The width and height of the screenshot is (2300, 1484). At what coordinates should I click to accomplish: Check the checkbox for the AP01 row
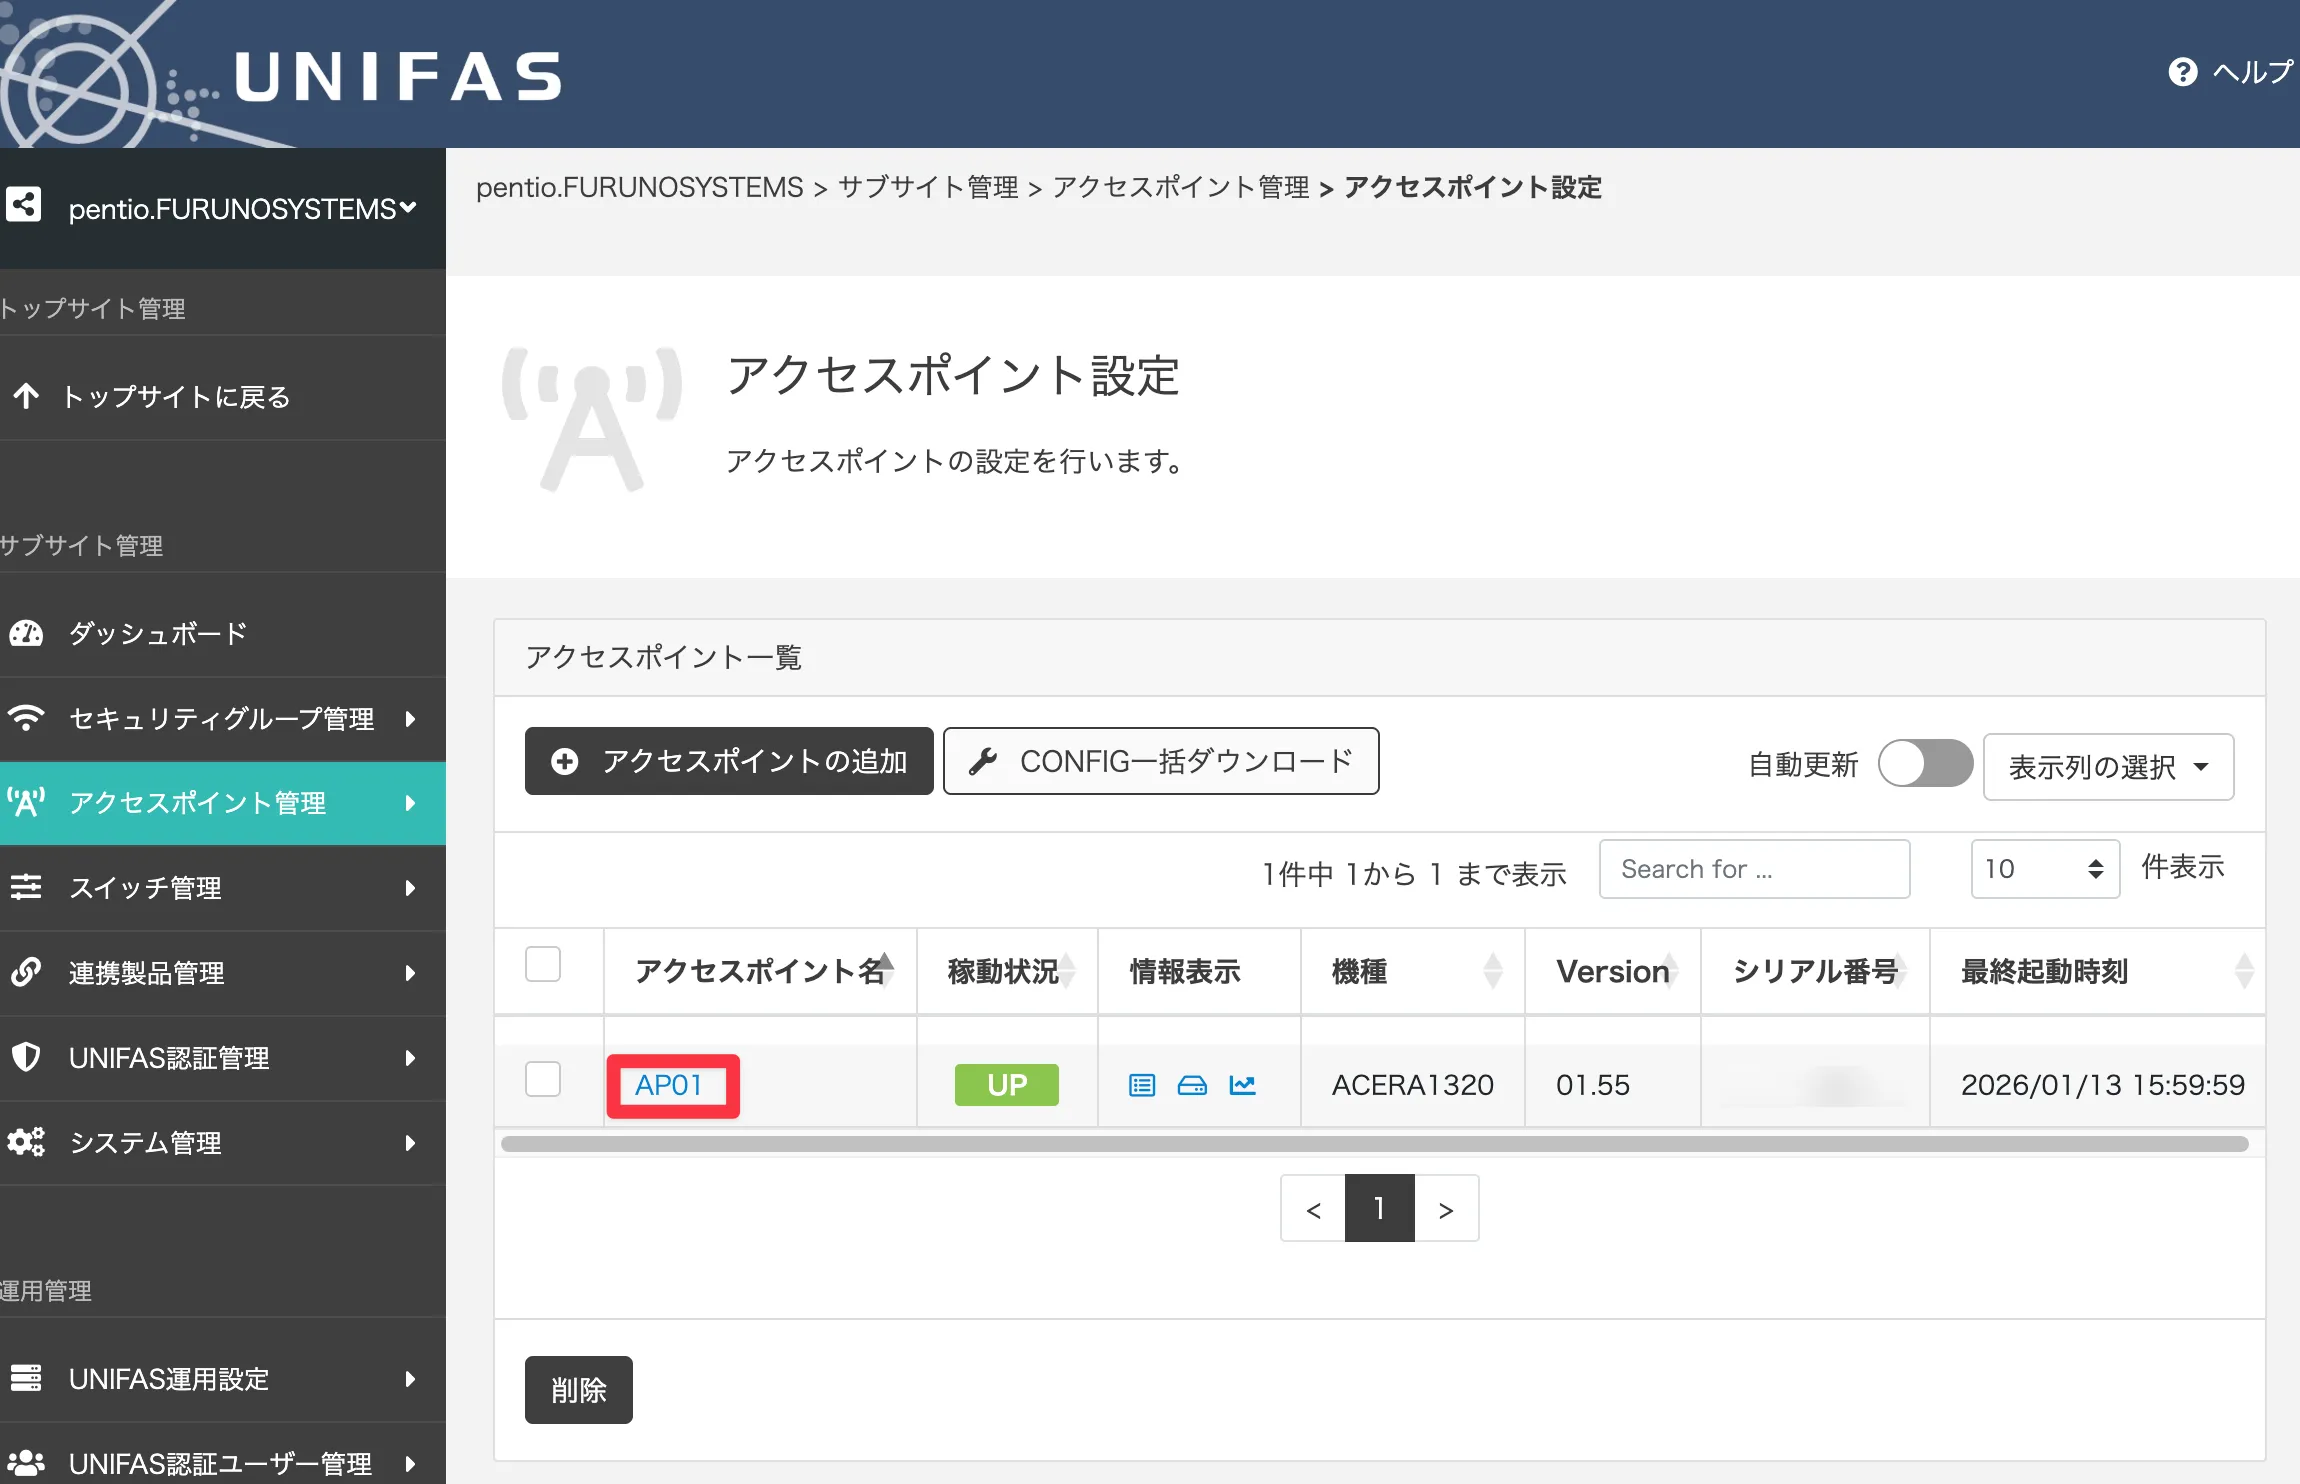click(543, 1080)
